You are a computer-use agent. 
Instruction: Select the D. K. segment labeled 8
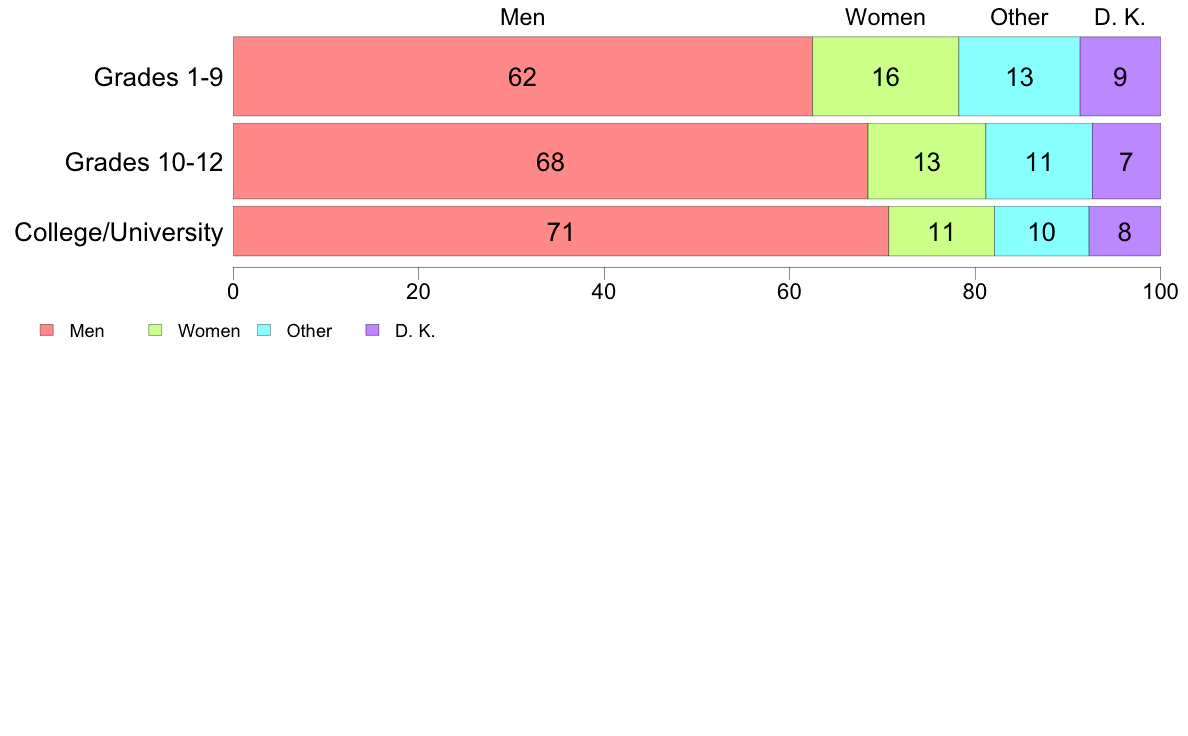coord(1124,231)
